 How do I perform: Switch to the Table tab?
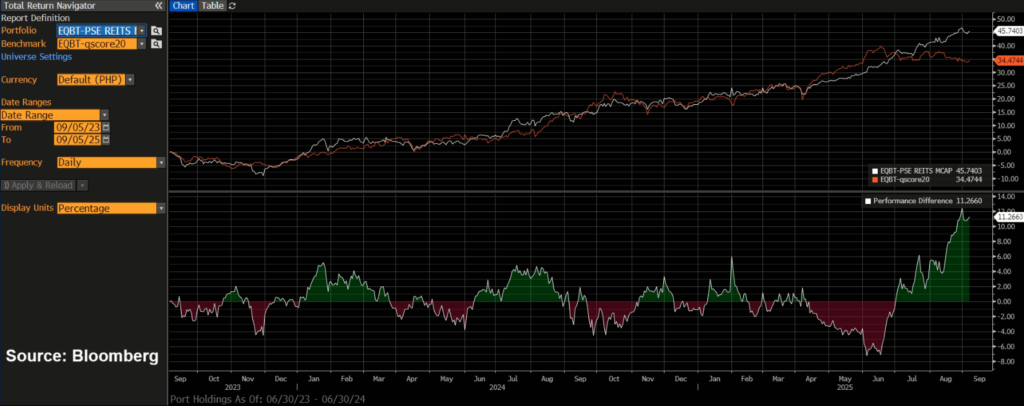coord(212,6)
